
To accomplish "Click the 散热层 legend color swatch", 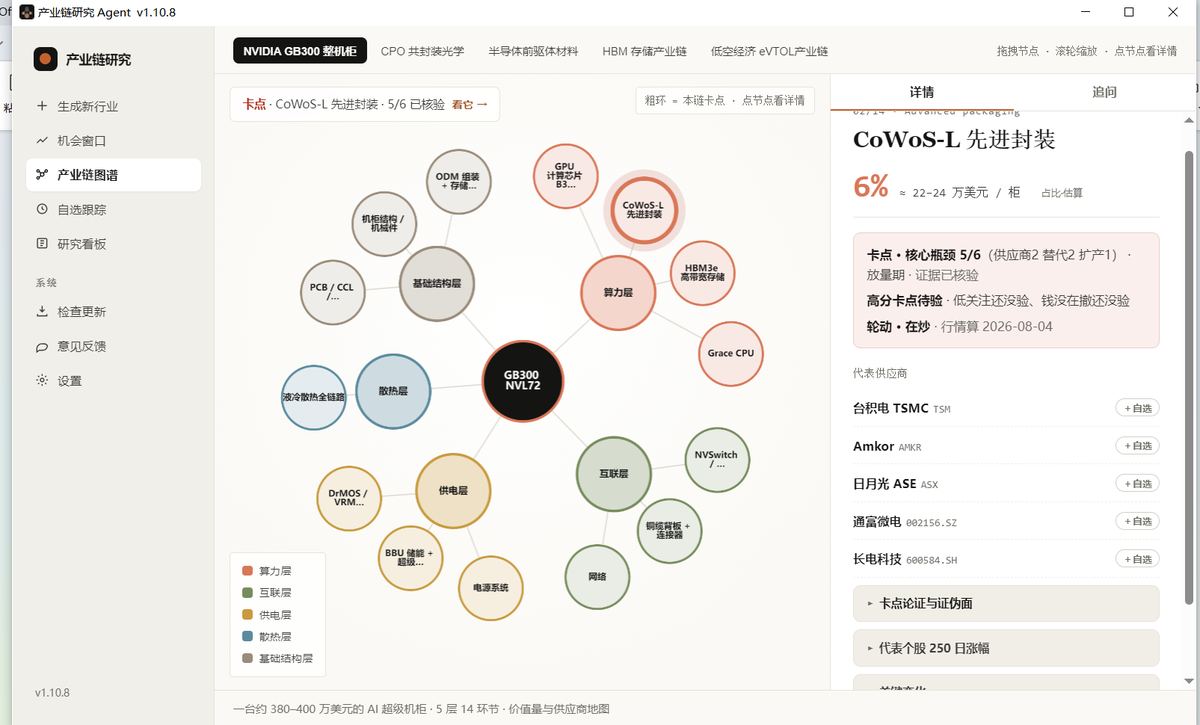I will [x=247, y=636].
